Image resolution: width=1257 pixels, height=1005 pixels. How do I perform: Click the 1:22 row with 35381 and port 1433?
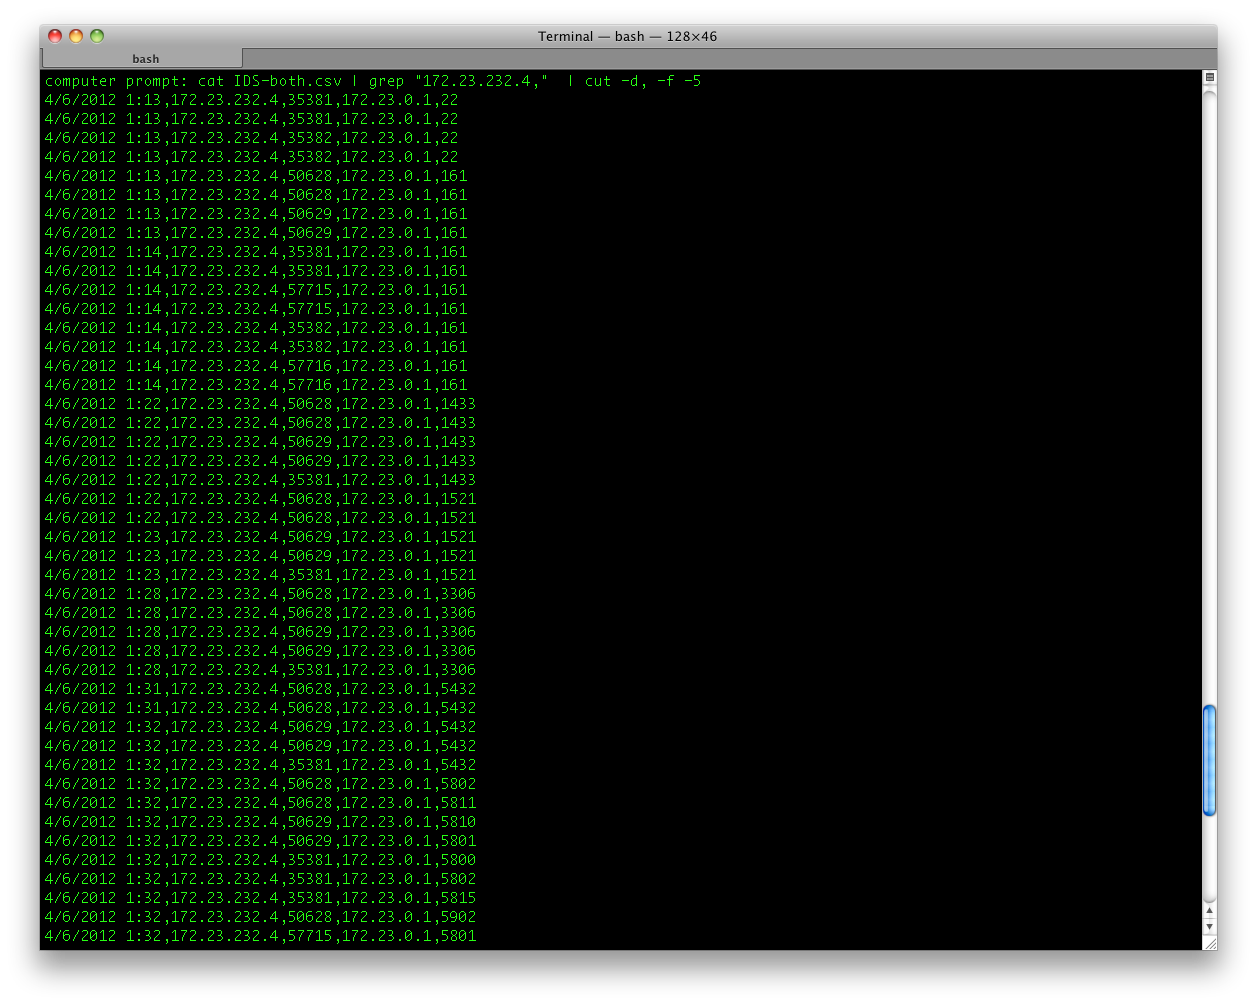click(260, 480)
